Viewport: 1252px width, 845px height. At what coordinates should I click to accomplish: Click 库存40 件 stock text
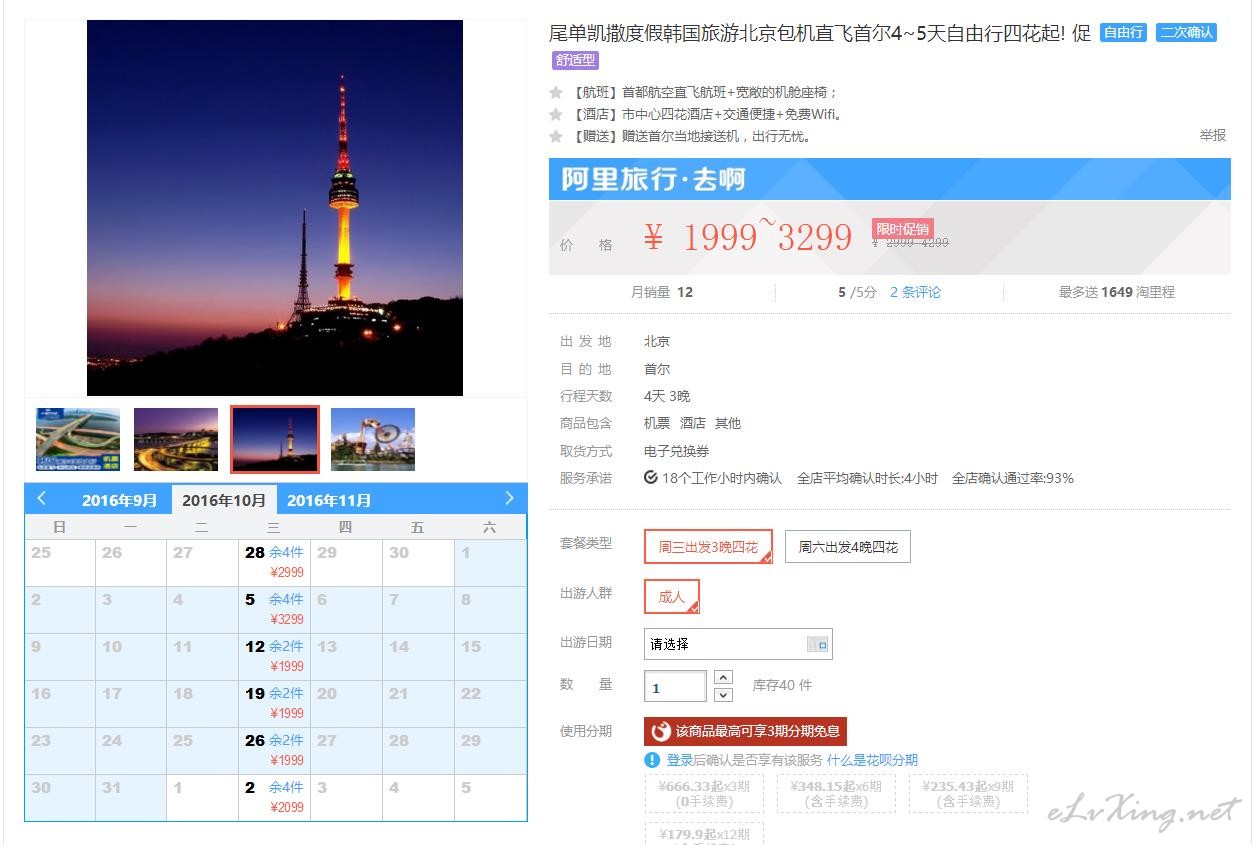782,685
